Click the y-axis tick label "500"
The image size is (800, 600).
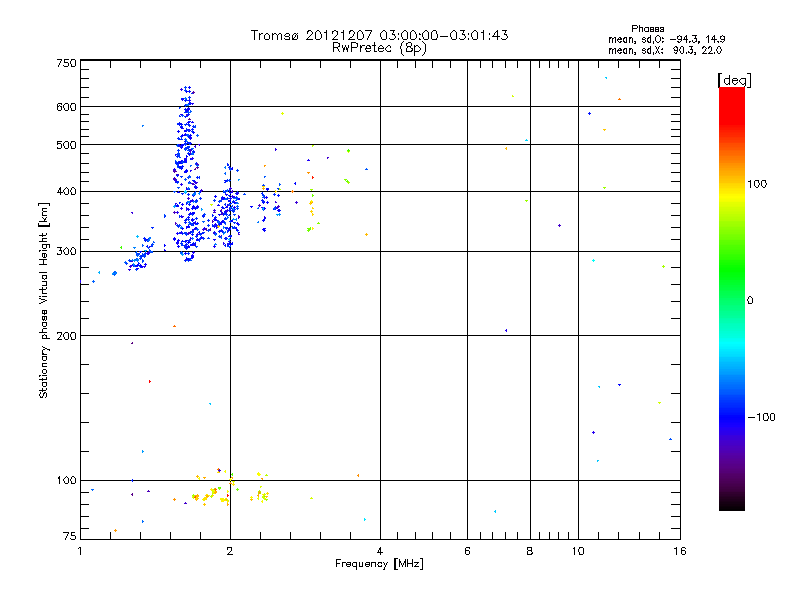point(66,145)
